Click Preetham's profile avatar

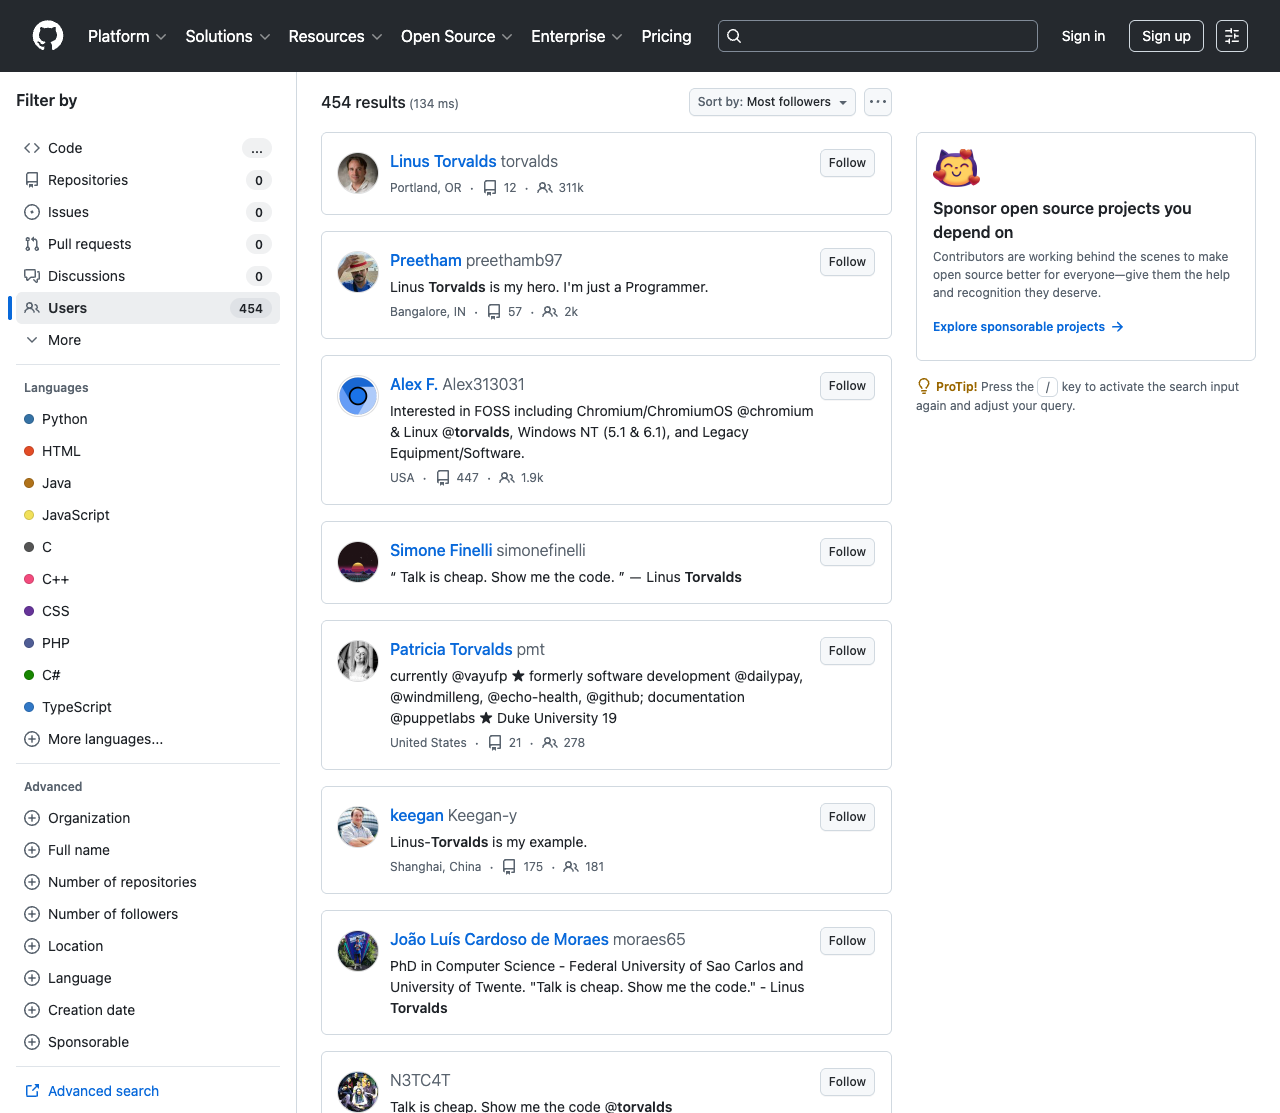[x=358, y=272]
